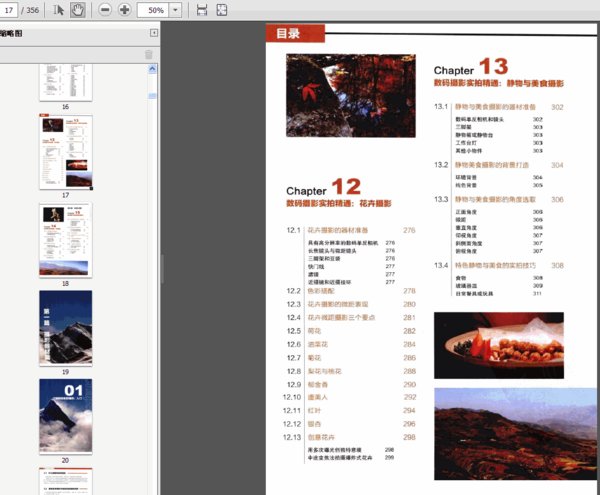Click contents entry 12.10
The image size is (600, 495).
coord(349,397)
